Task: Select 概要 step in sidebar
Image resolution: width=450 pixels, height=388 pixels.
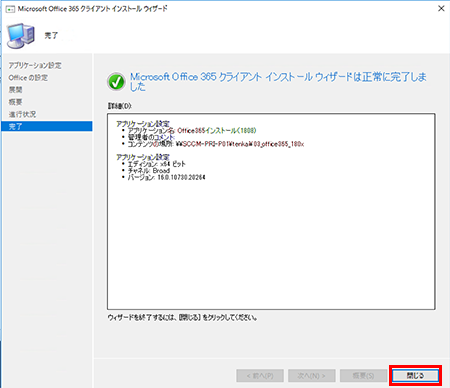Action: [15, 102]
